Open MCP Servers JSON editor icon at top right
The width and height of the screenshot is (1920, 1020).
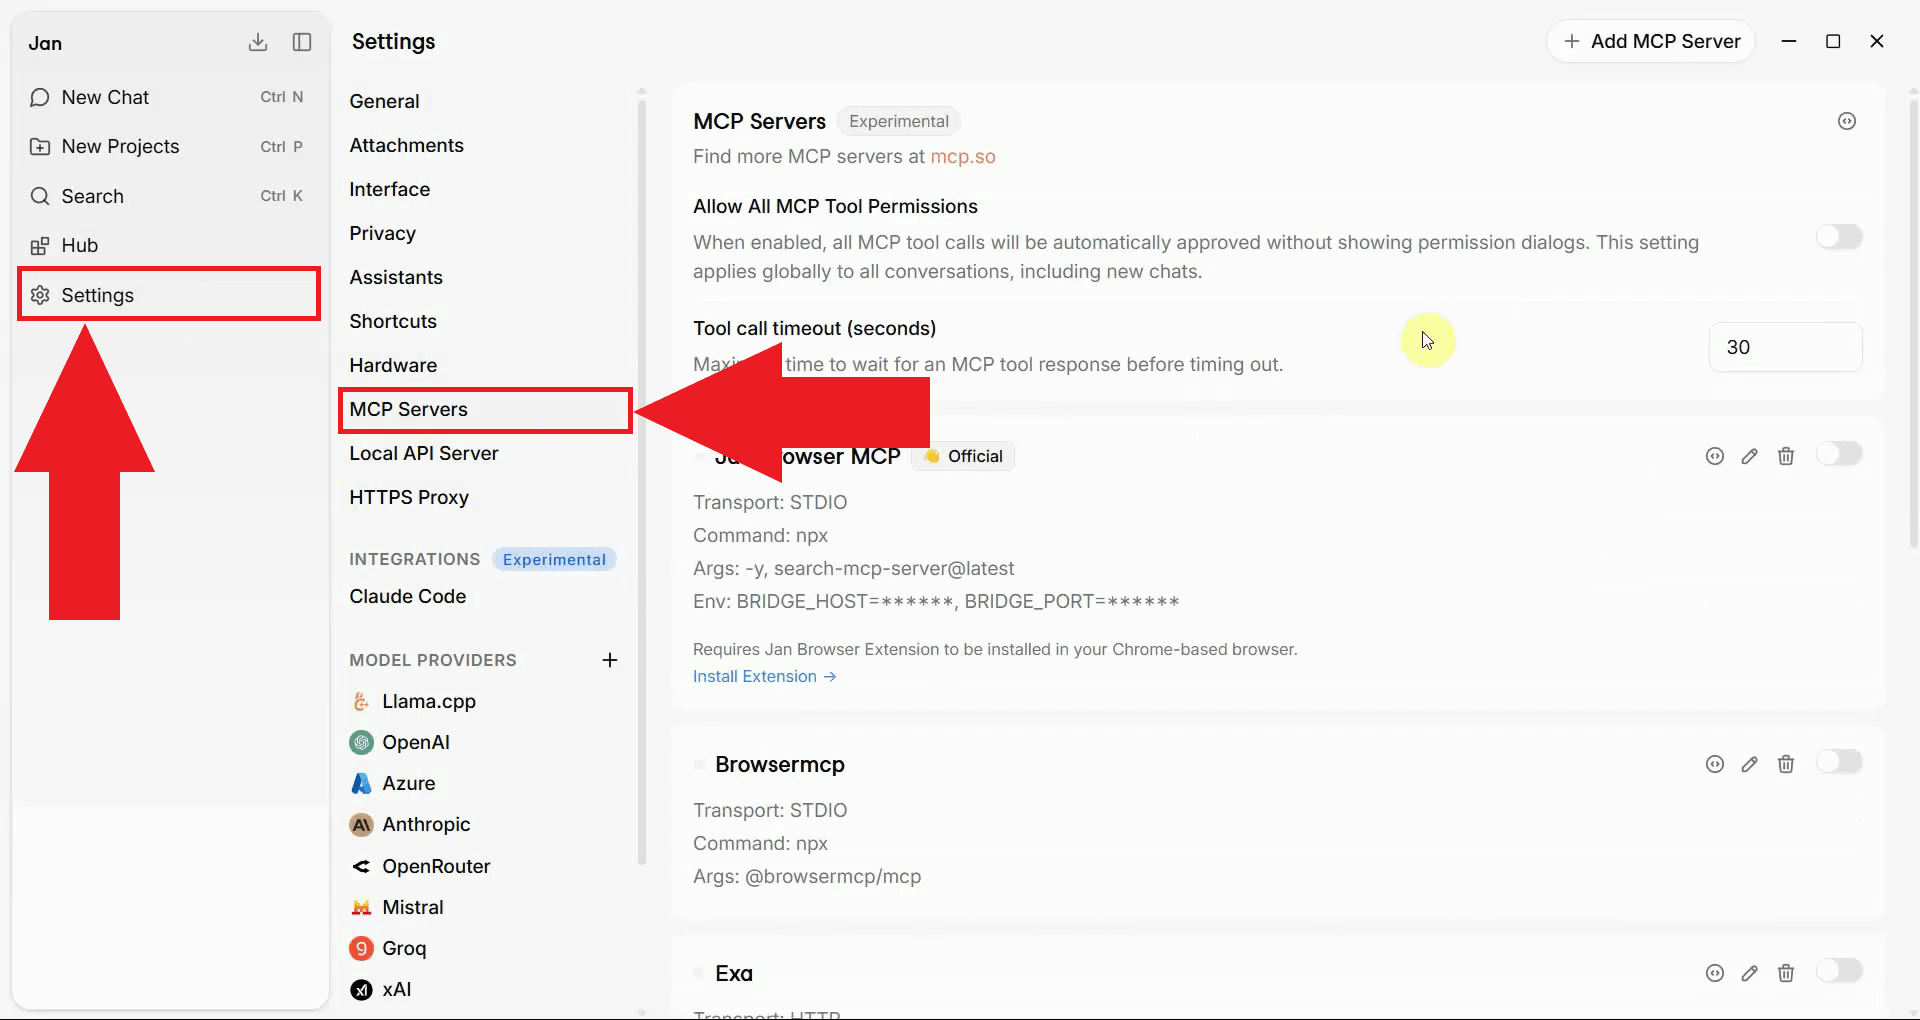tap(1847, 121)
